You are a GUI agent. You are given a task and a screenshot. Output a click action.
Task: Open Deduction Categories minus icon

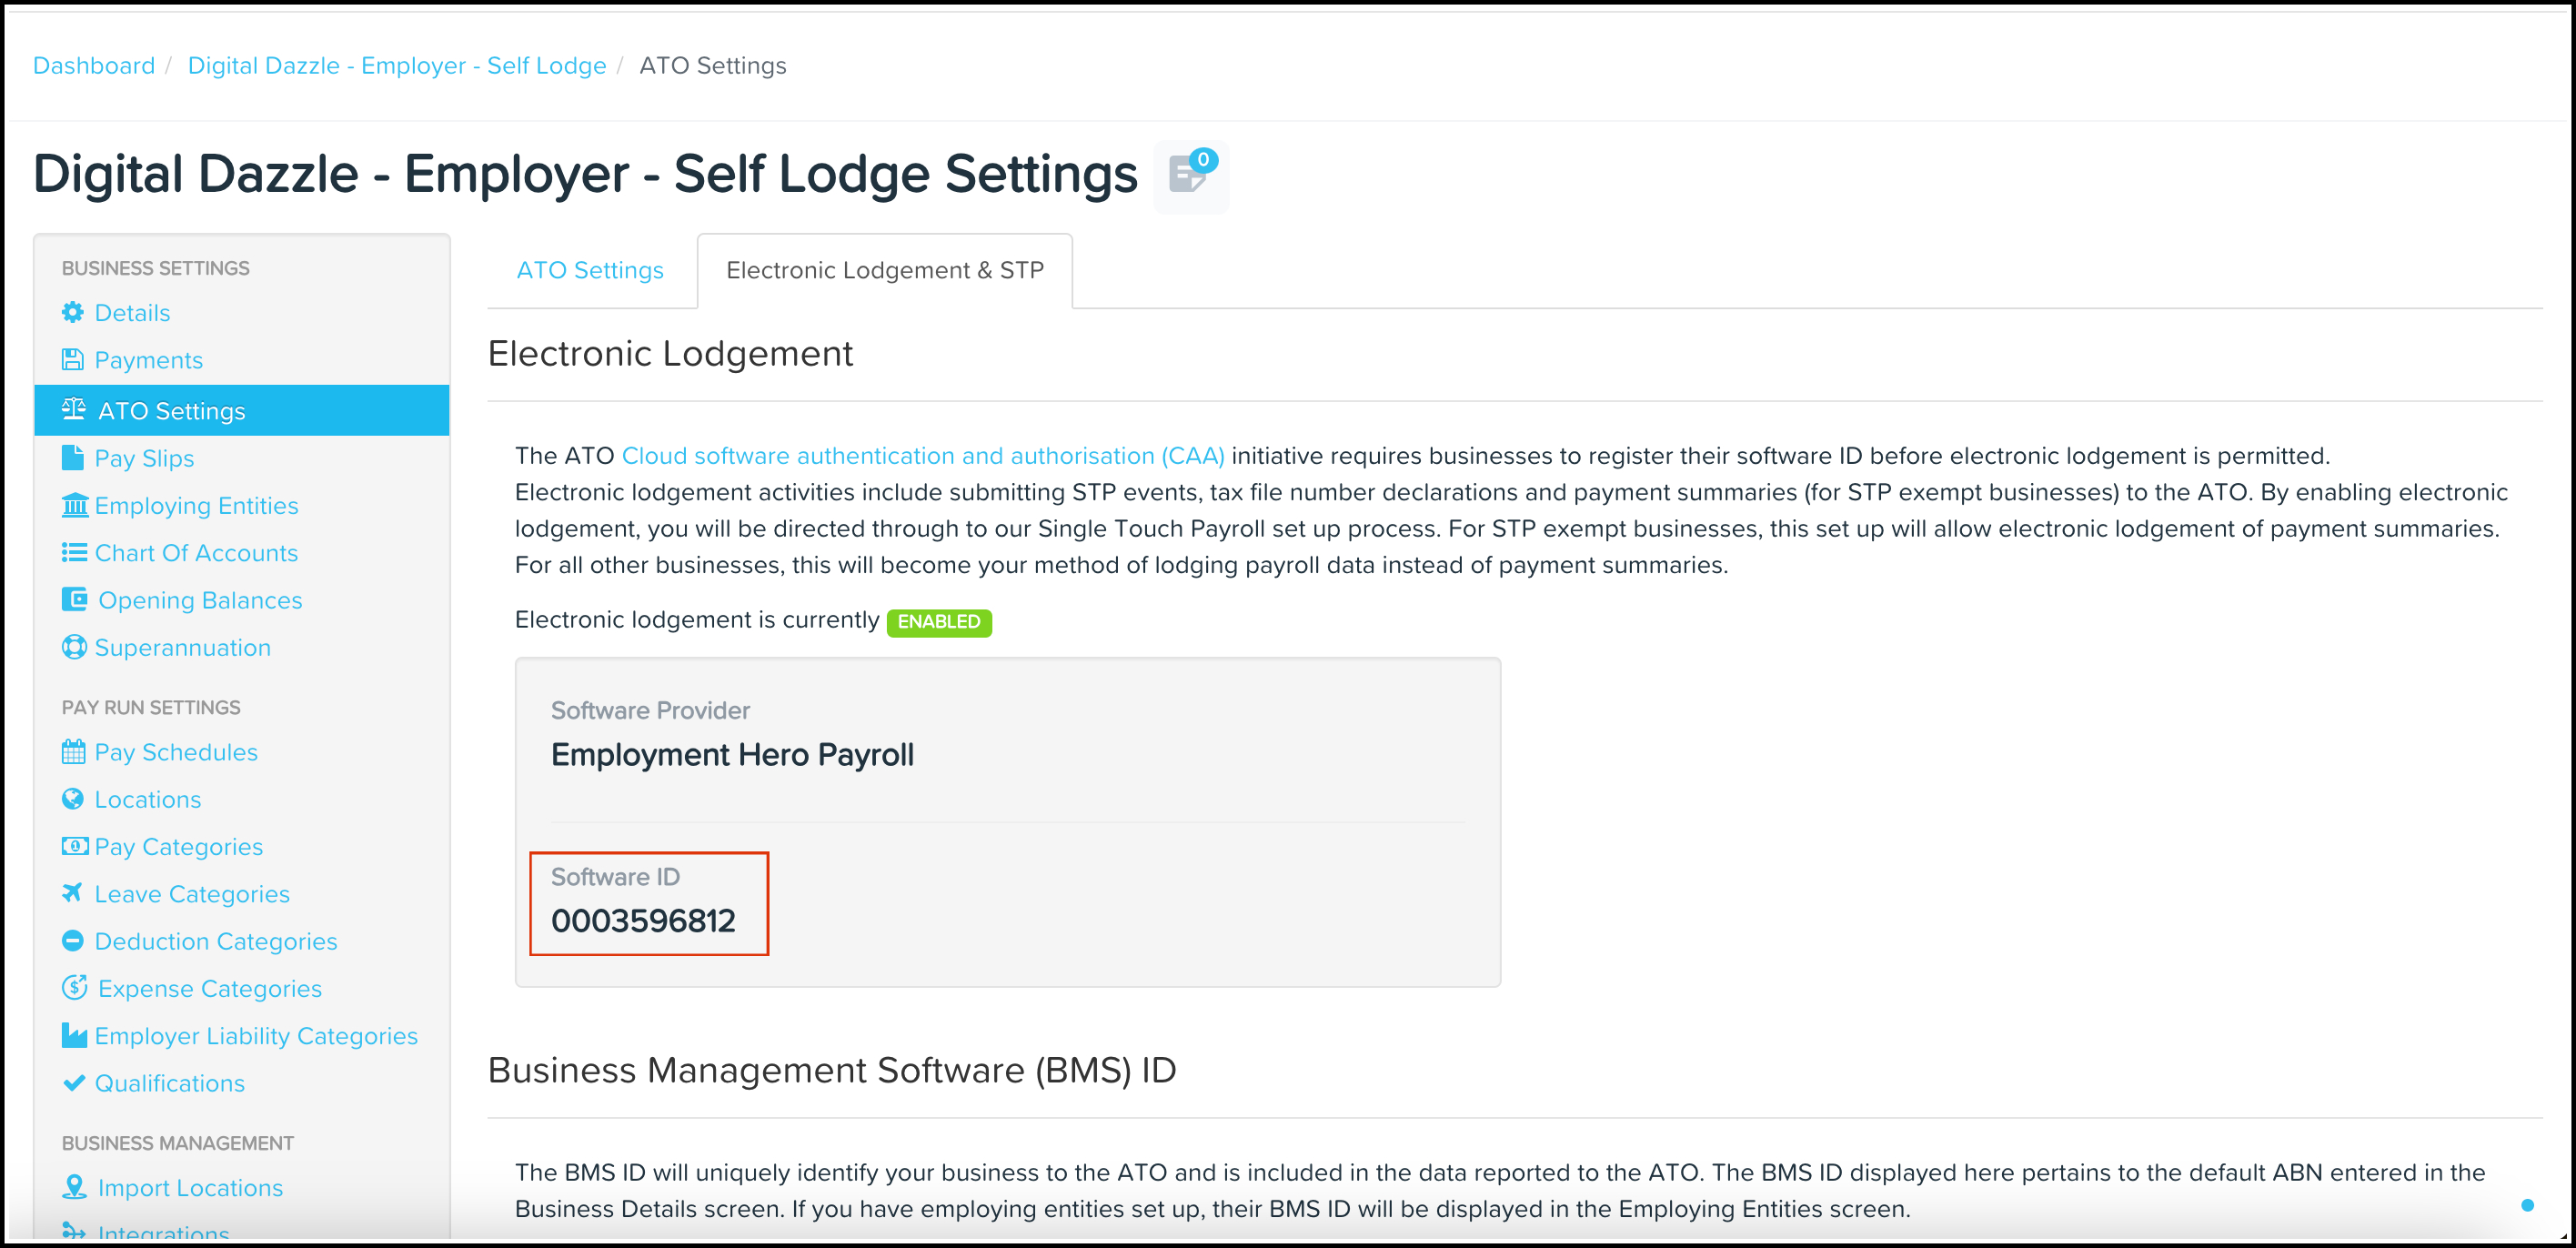click(73, 940)
